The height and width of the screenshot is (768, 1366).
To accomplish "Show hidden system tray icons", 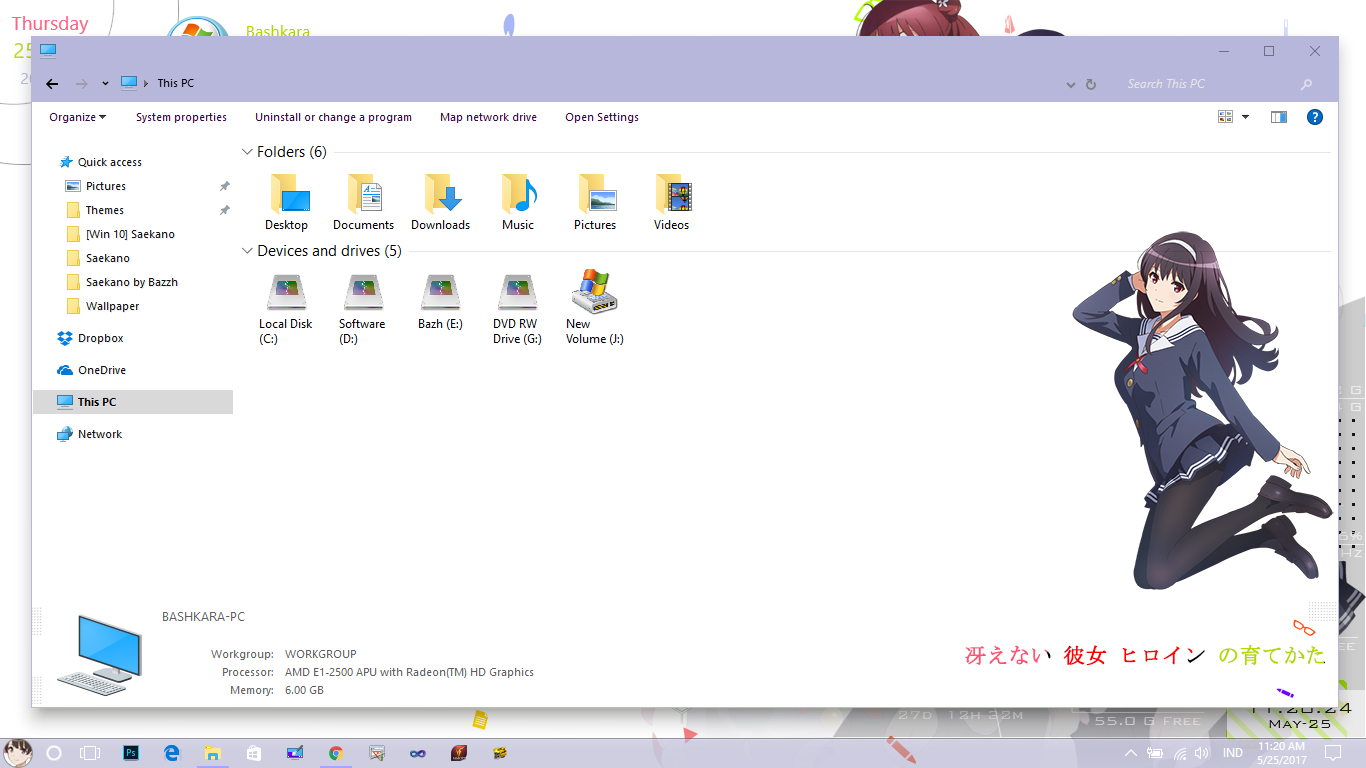I will pos(1131,753).
